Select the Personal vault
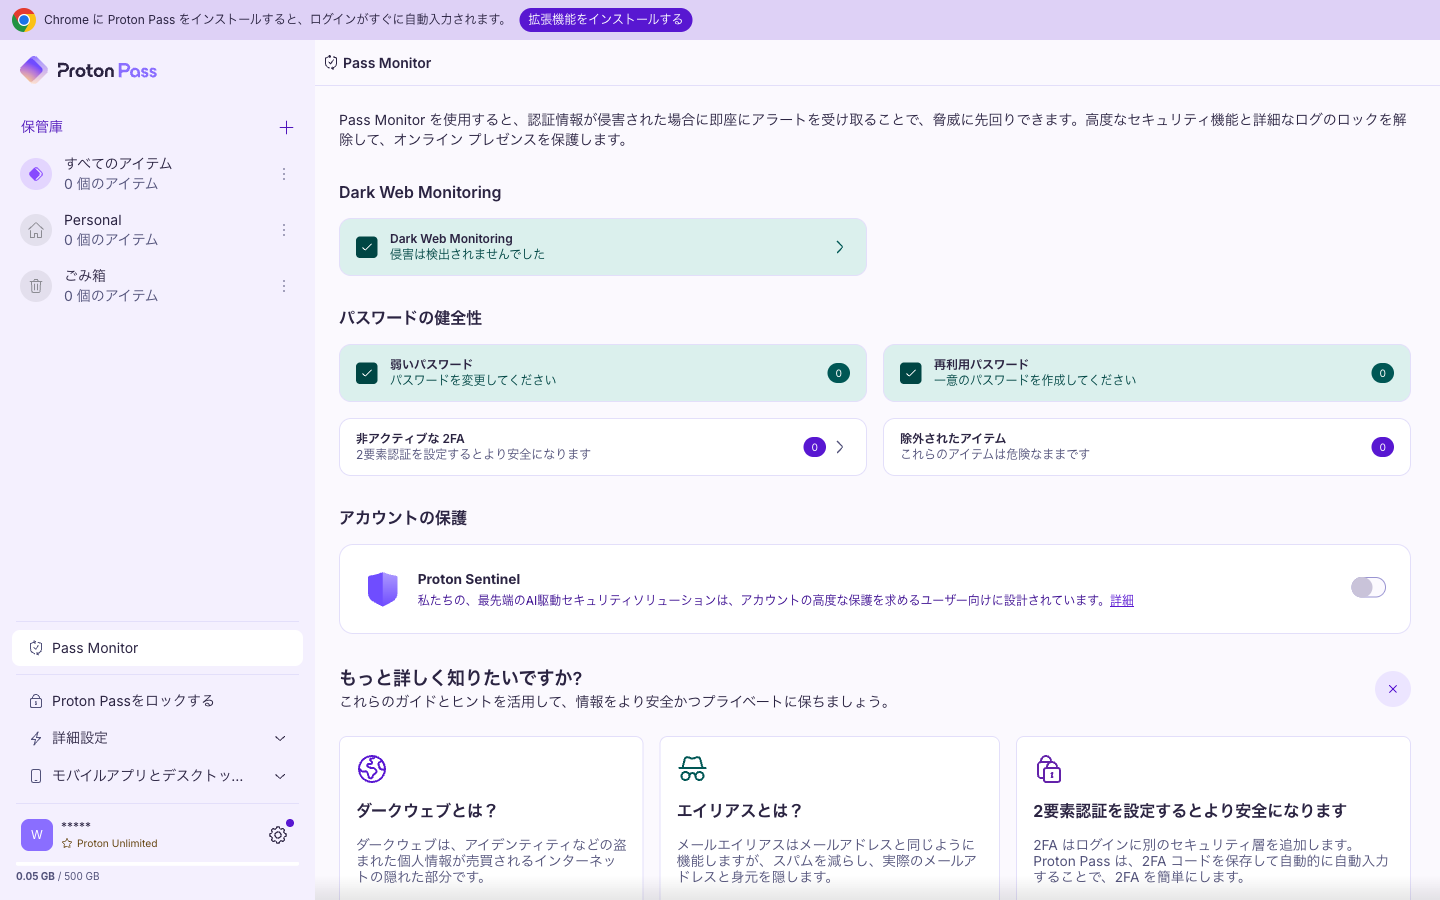This screenshot has width=1440, height=900. tap(157, 230)
